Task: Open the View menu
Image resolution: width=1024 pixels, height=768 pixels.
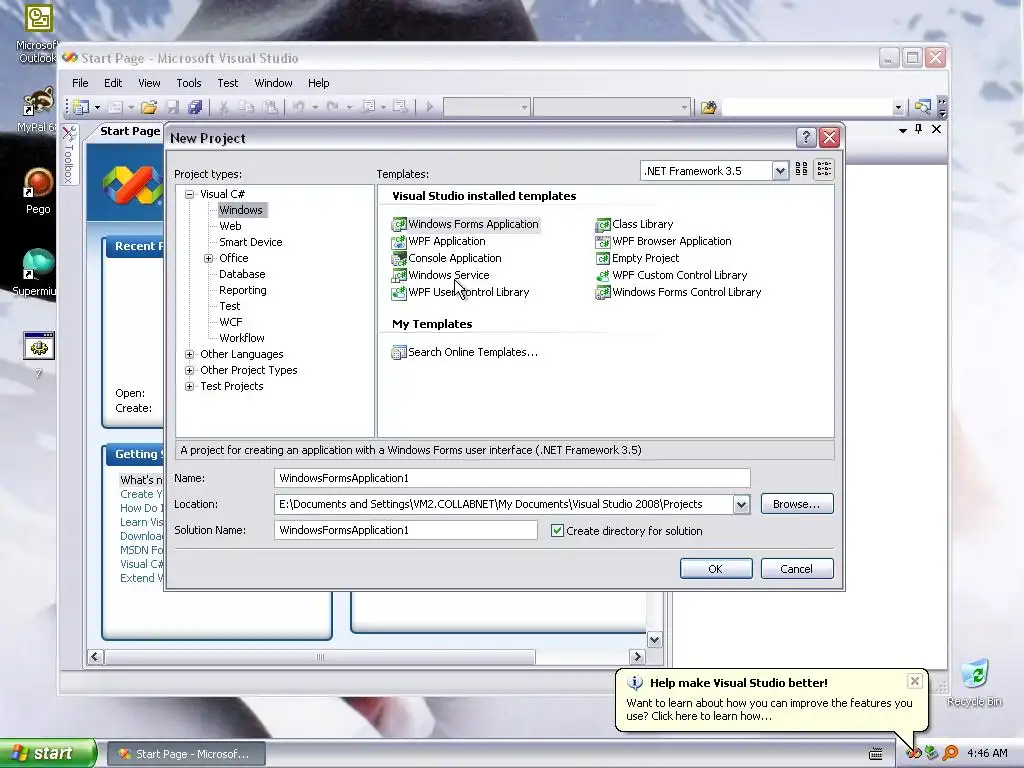Action: click(149, 83)
